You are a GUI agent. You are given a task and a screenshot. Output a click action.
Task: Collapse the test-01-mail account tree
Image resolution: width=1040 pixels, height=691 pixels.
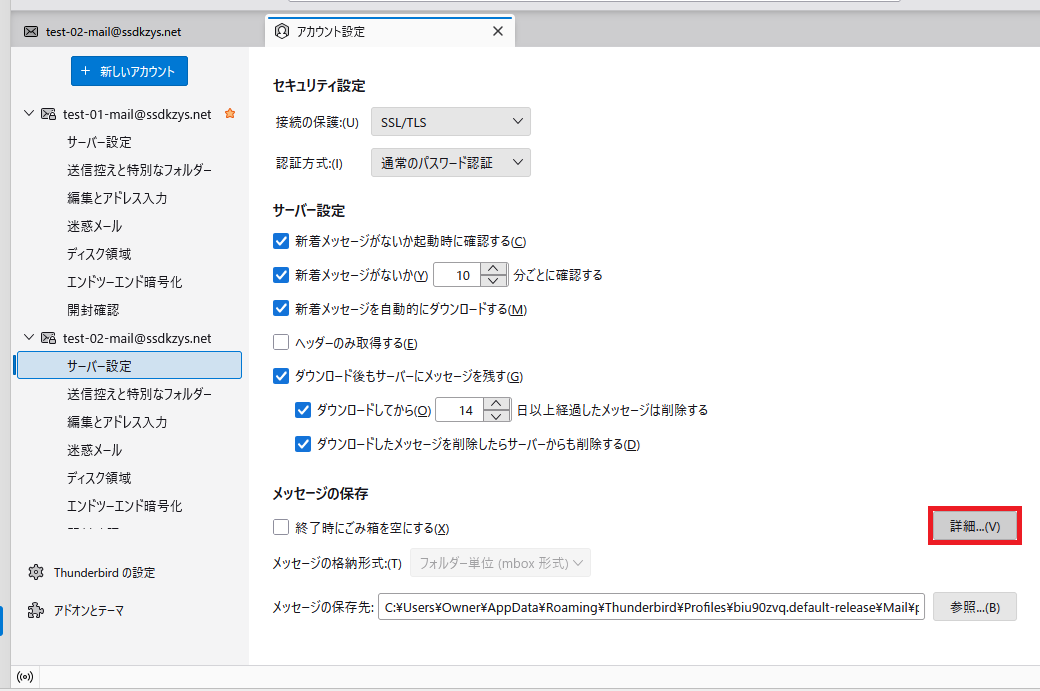(x=29, y=114)
